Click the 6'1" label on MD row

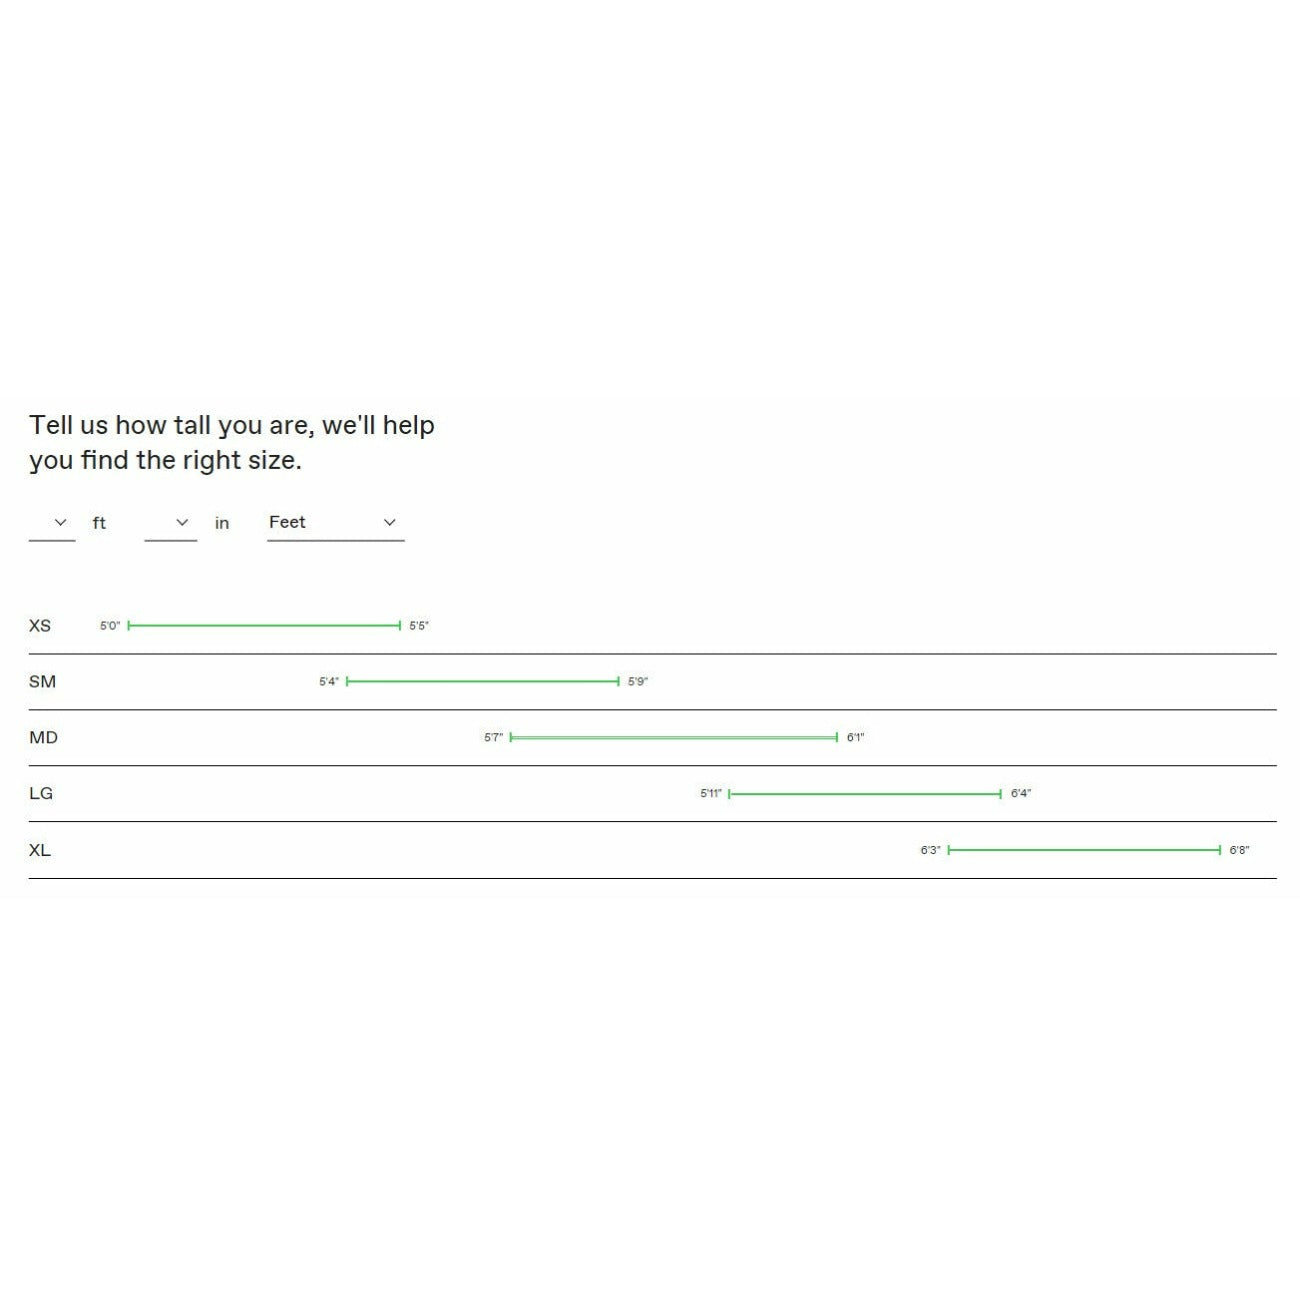(x=855, y=738)
